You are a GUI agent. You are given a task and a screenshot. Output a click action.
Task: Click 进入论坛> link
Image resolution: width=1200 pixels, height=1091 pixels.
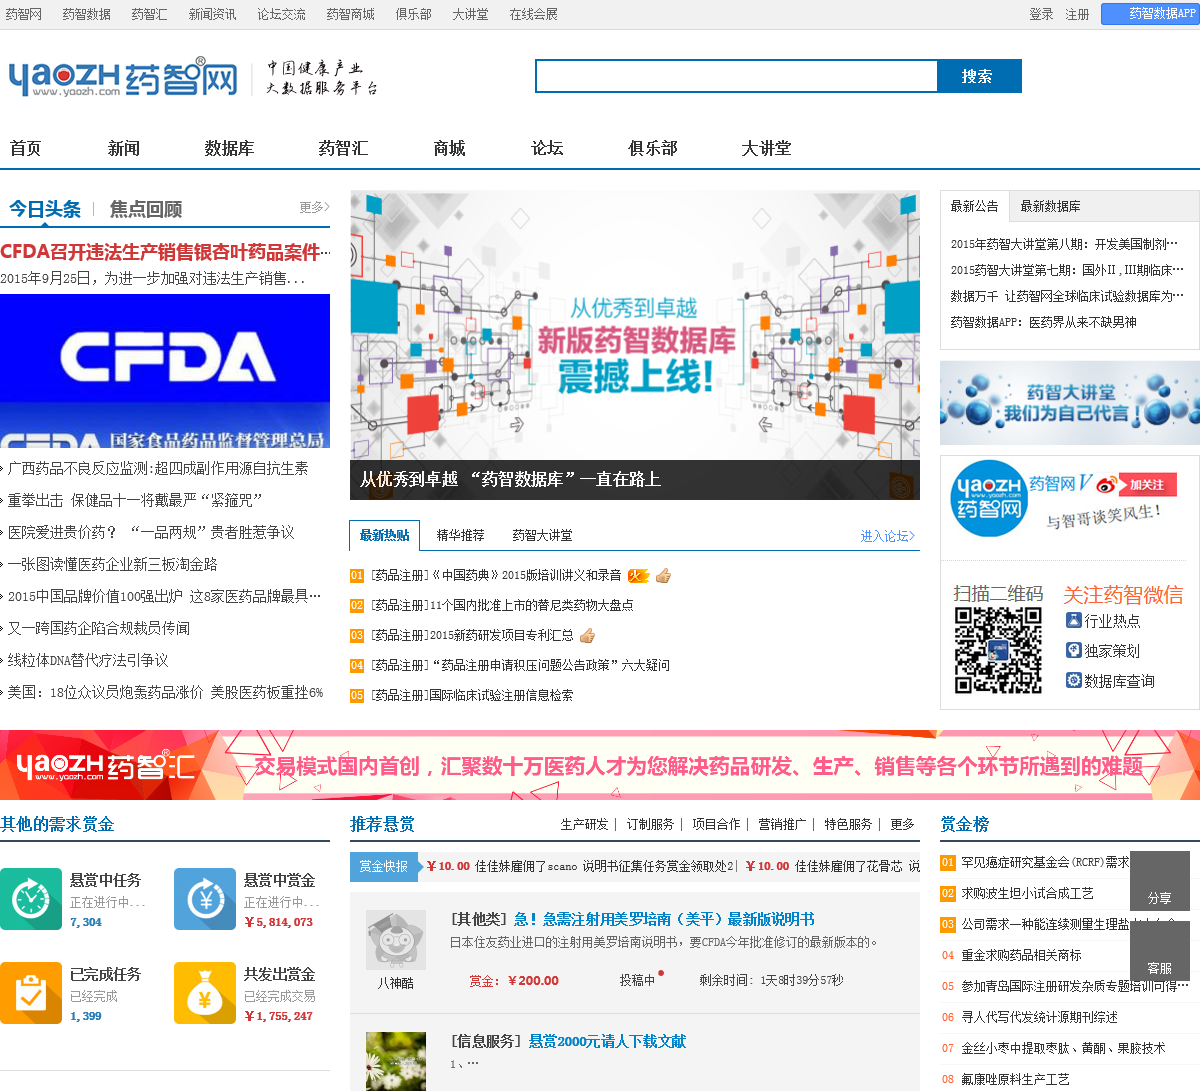click(x=888, y=536)
